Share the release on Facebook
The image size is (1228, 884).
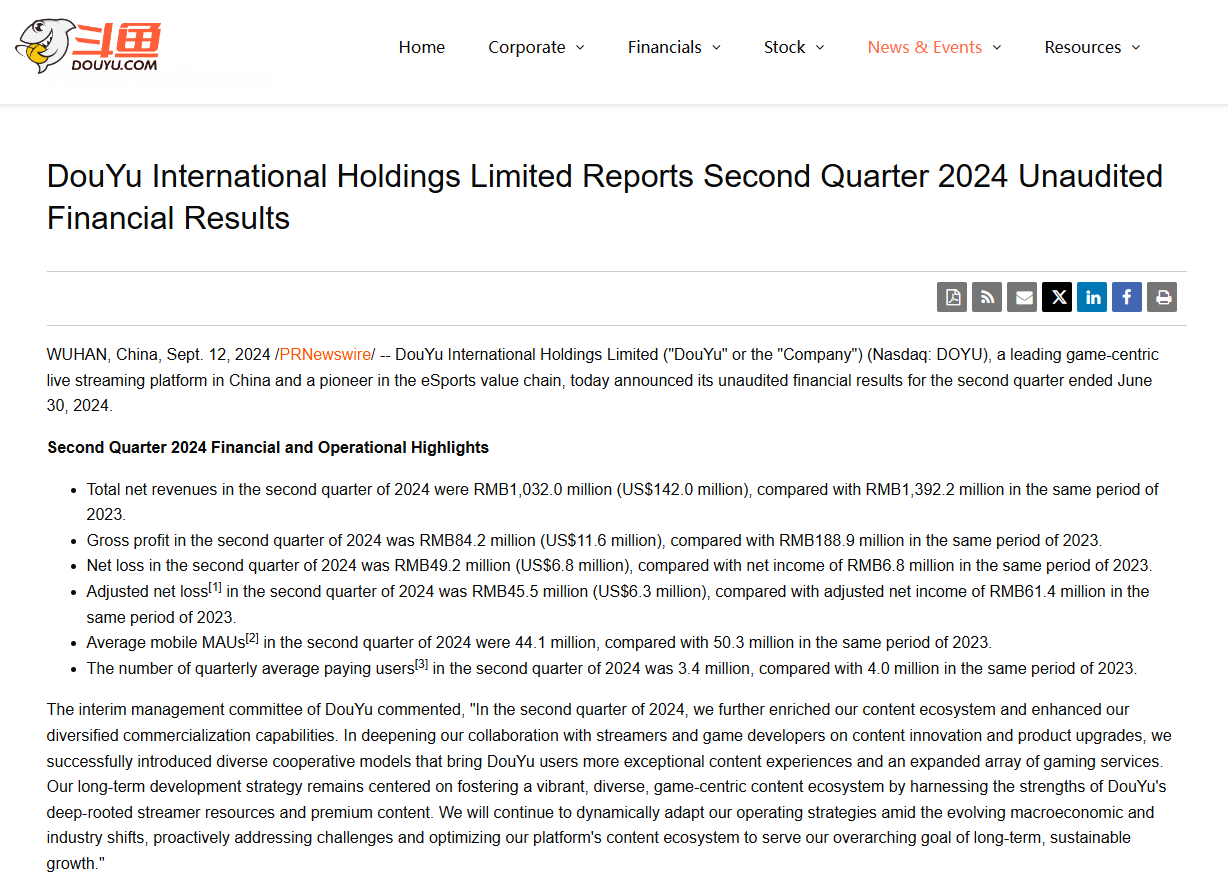(x=1127, y=297)
